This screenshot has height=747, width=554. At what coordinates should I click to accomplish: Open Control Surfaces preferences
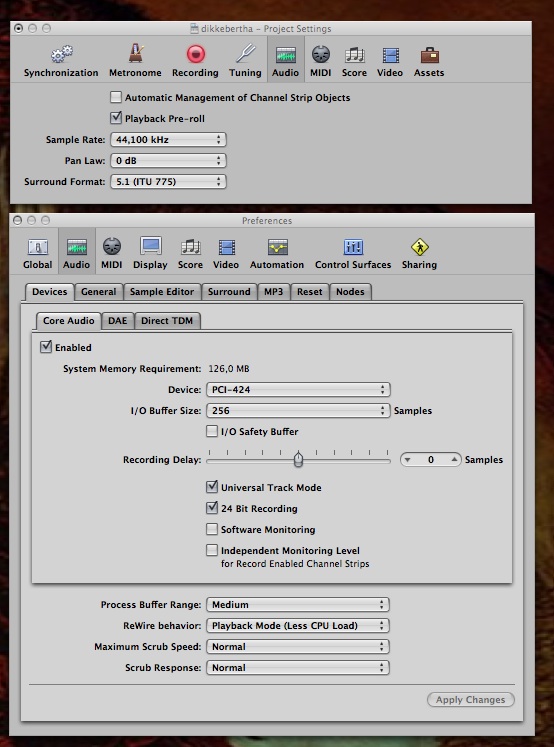353,254
